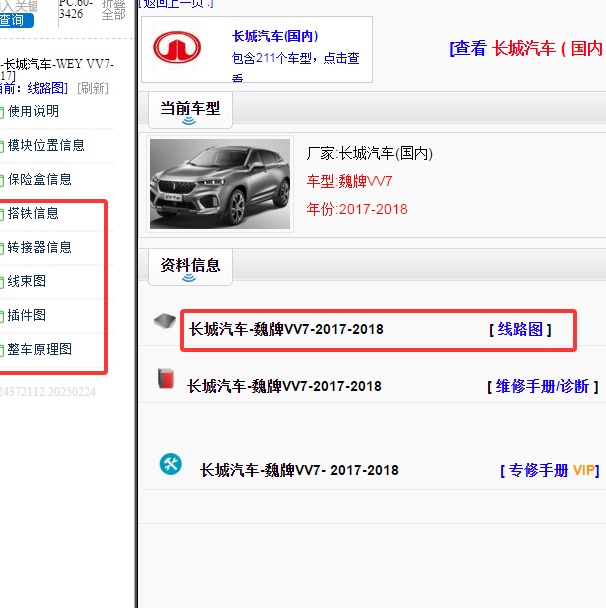Open the 维修手册/诊断 link

(x=542, y=387)
